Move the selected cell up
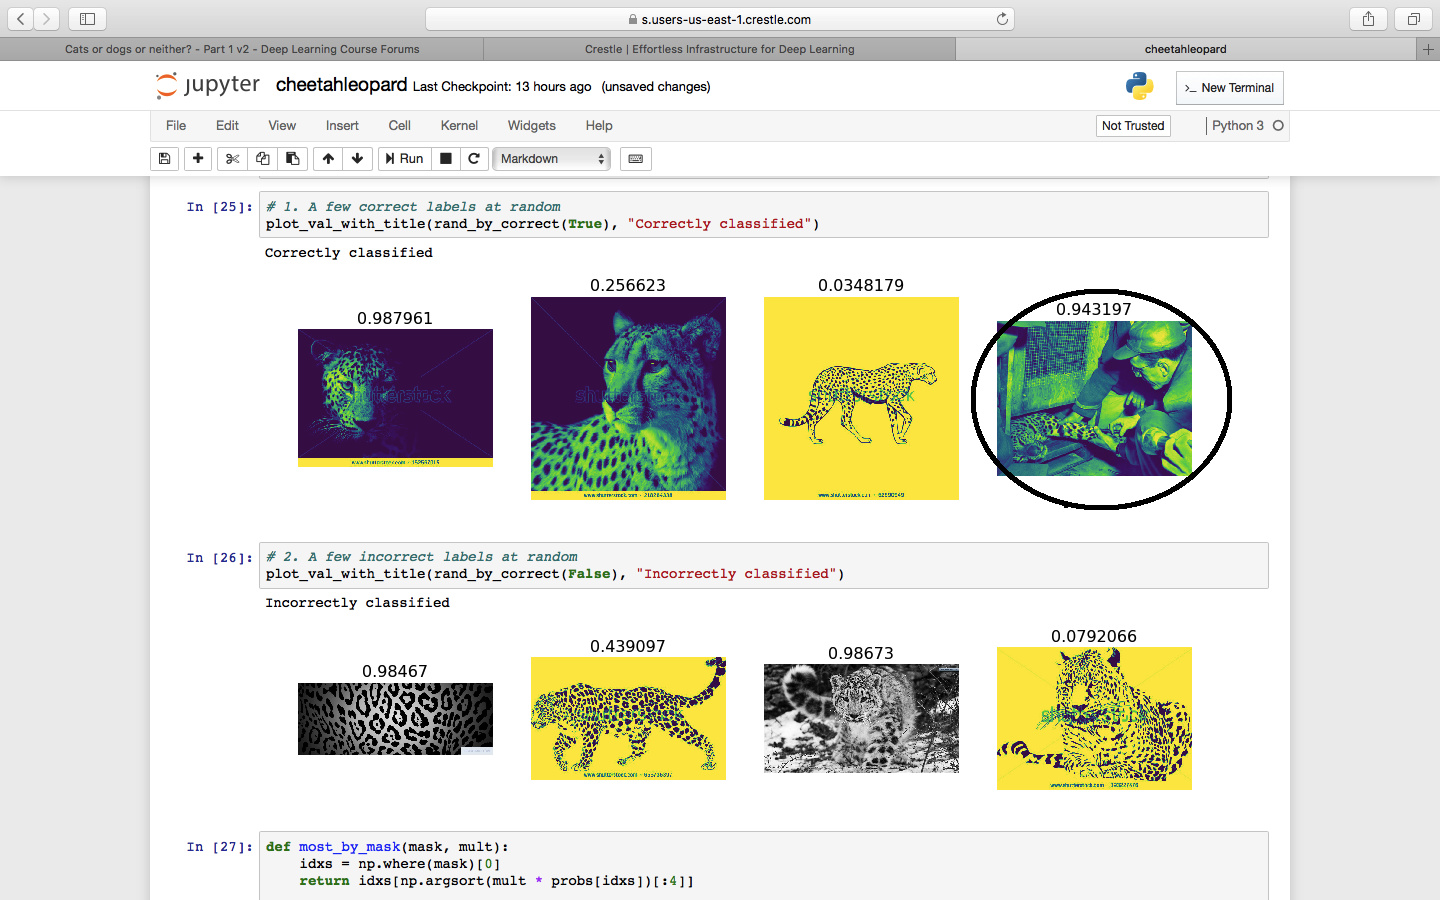The image size is (1440, 900). coord(328,159)
